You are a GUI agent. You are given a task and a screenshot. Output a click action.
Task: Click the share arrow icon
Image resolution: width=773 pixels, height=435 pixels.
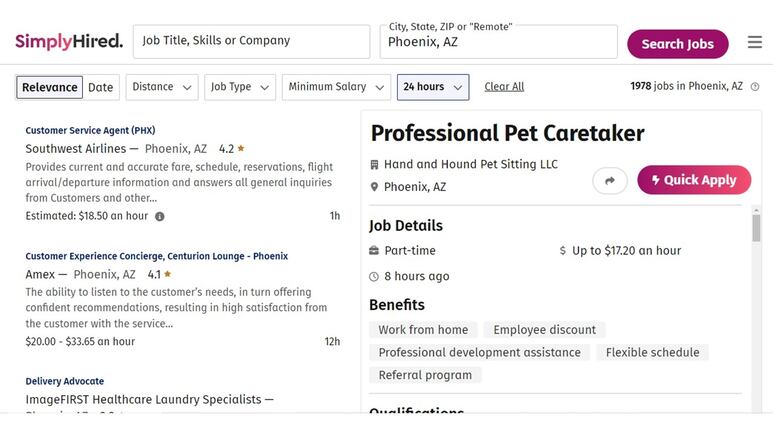pos(610,181)
